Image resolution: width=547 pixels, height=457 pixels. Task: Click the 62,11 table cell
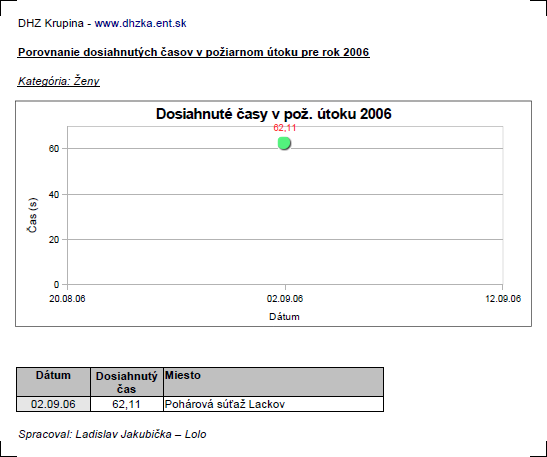pos(127,404)
